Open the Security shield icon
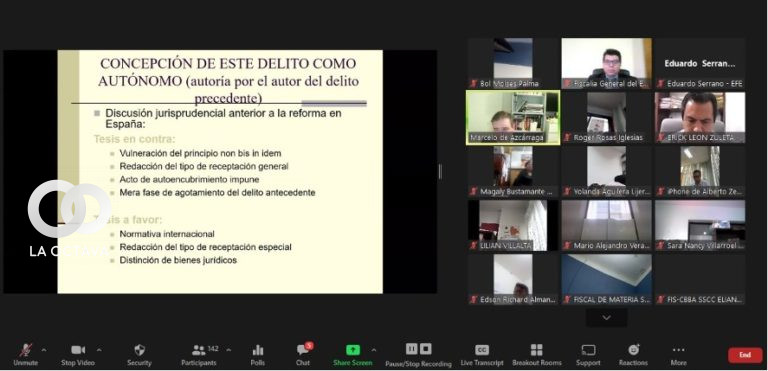This screenshot has width=768, height=371. 140,350
